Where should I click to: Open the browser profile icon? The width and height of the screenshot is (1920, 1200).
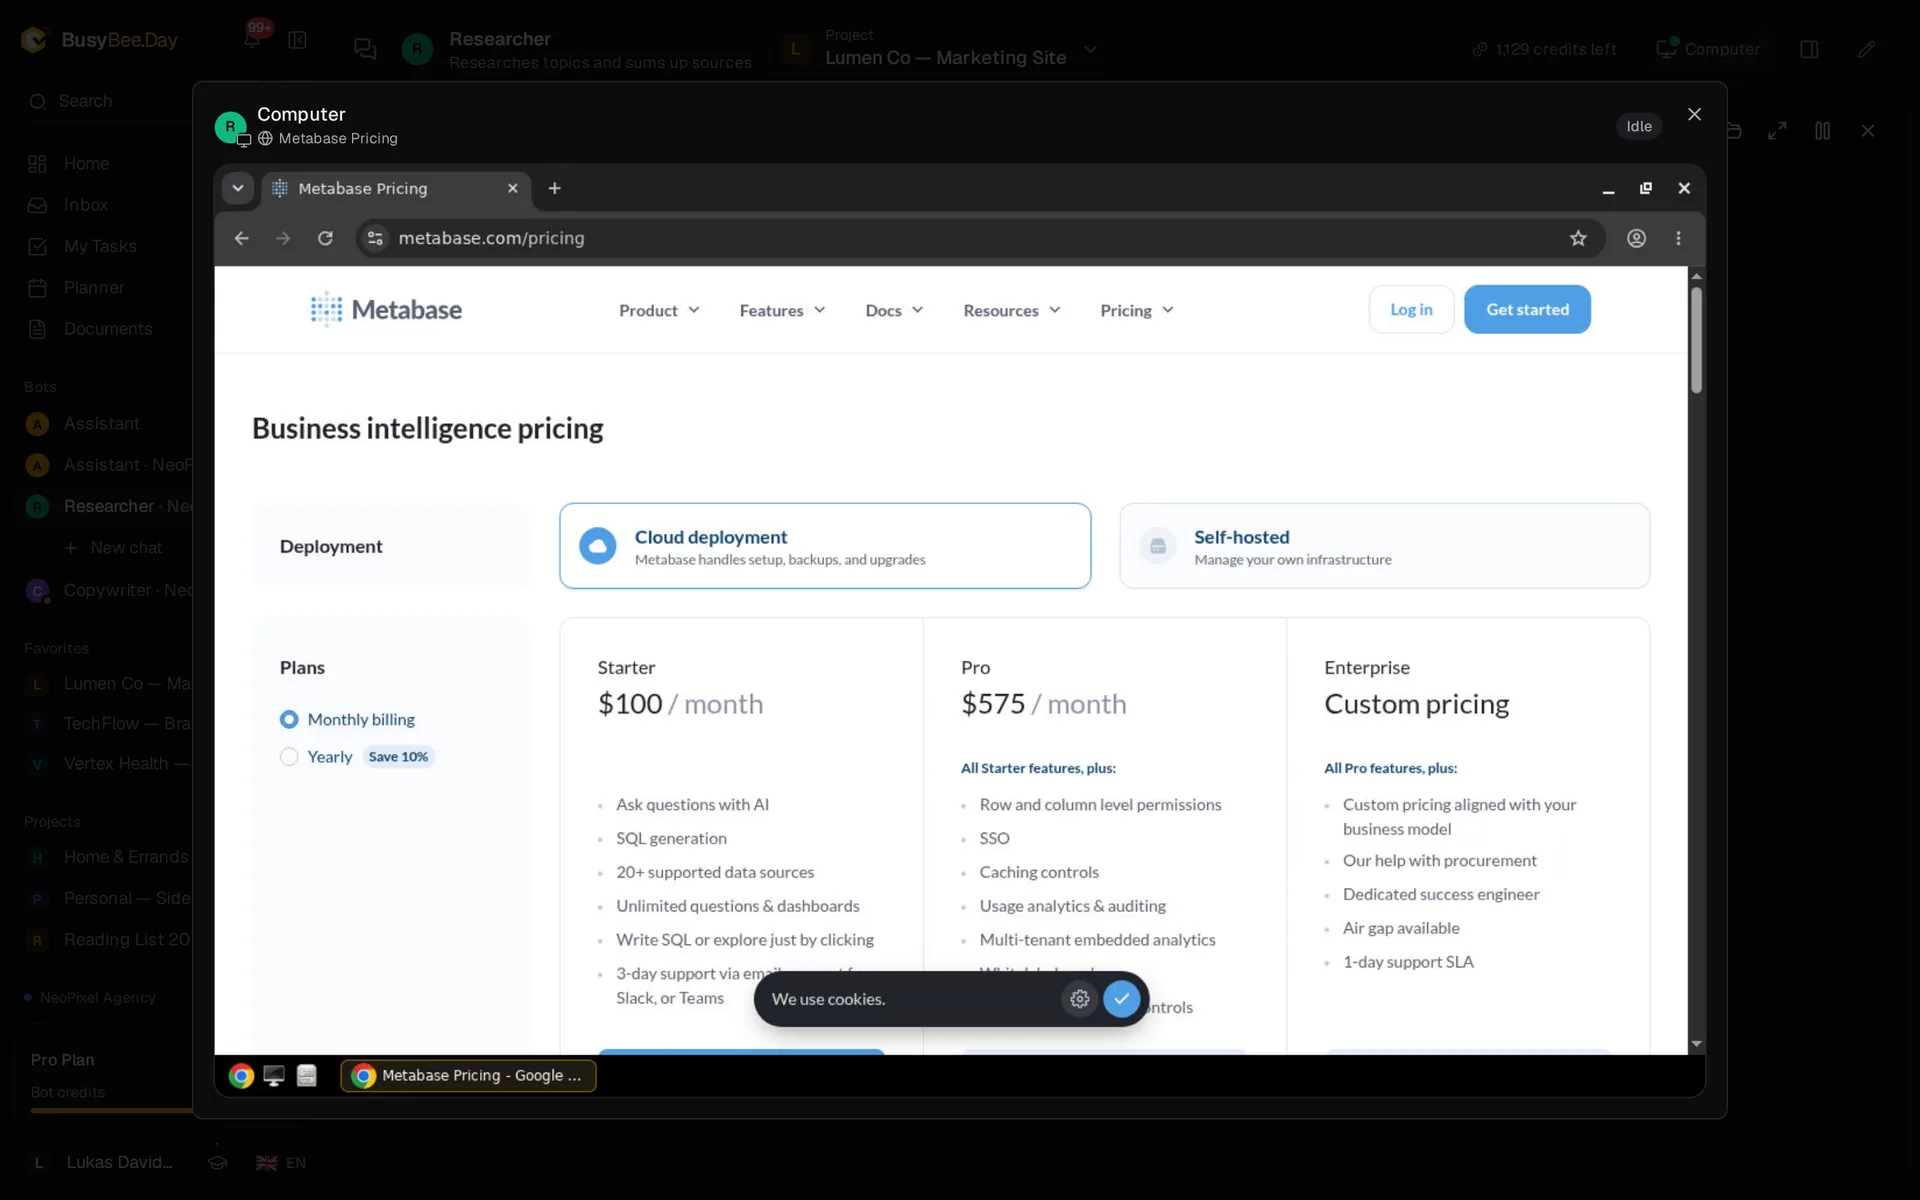pyautogui.click(x=1636, y=238)
